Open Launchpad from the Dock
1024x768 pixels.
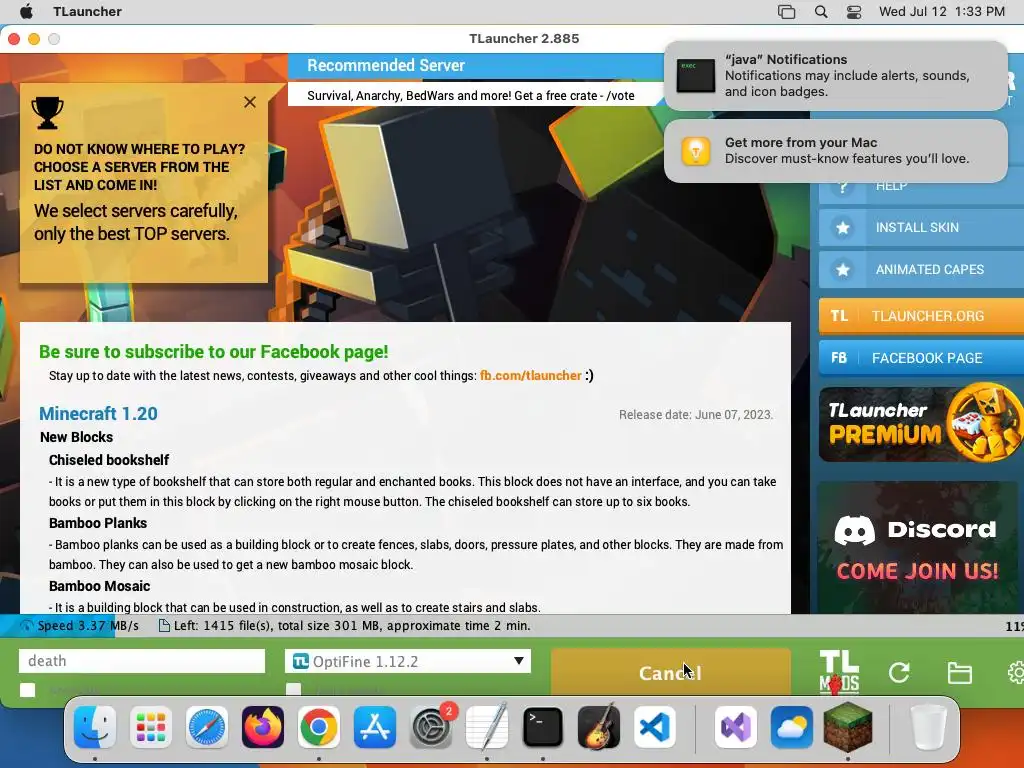[151, 727]
